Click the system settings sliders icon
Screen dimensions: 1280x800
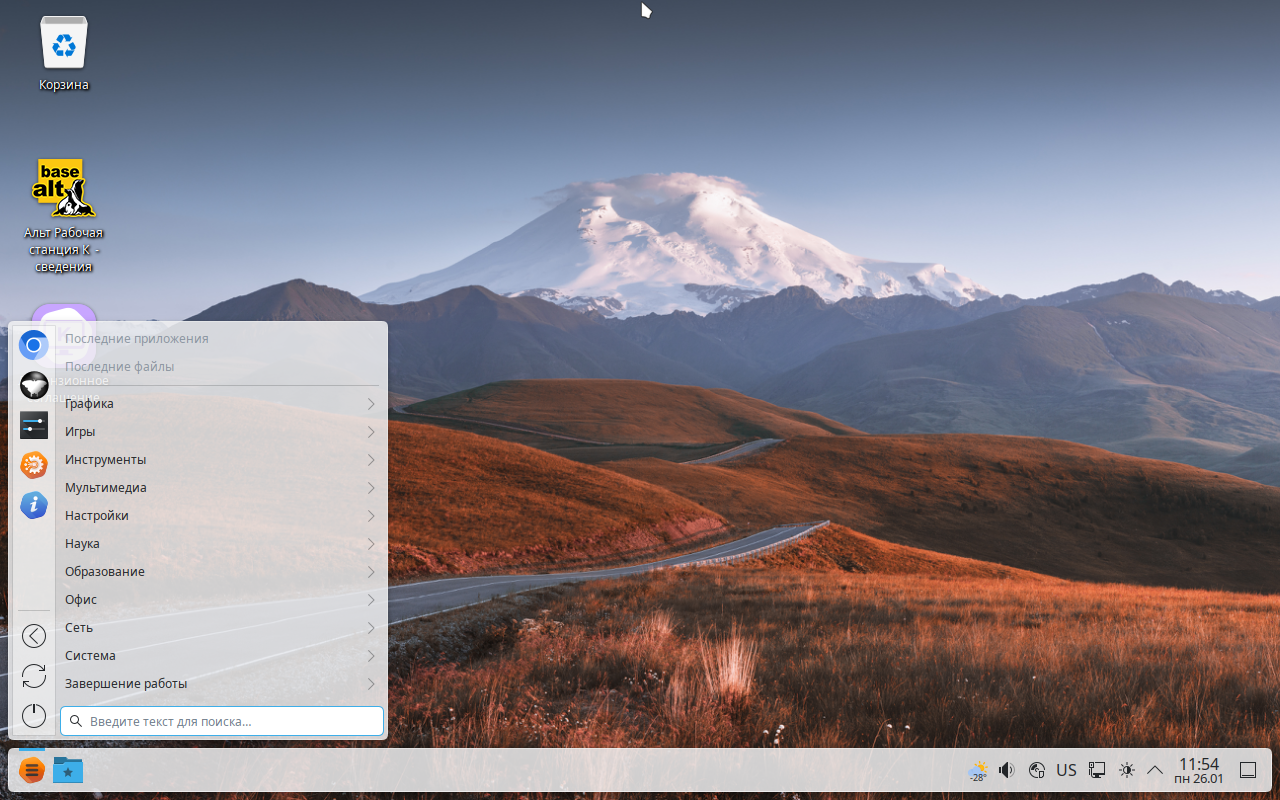pyautogui.click(x=34, y=425)
